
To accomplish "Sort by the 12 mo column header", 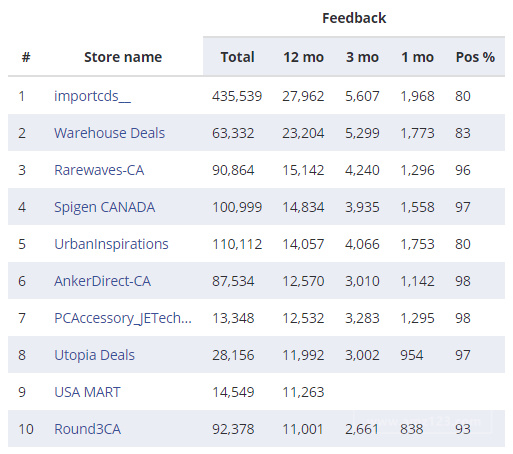I will pyautogui.click(x=303, y=57).
